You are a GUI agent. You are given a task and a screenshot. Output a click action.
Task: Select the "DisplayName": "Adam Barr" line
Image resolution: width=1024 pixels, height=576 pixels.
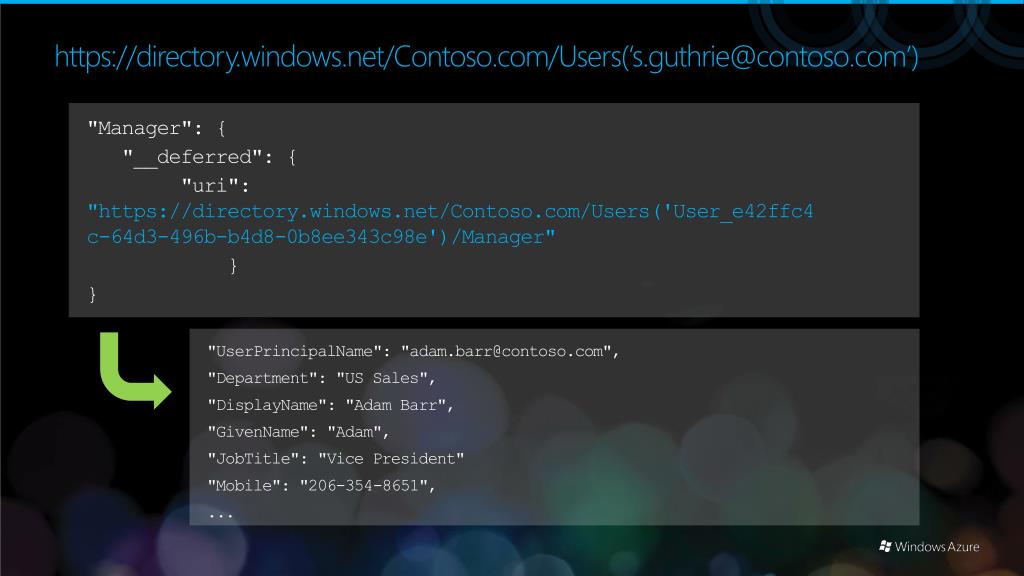[x=330, y=405]
